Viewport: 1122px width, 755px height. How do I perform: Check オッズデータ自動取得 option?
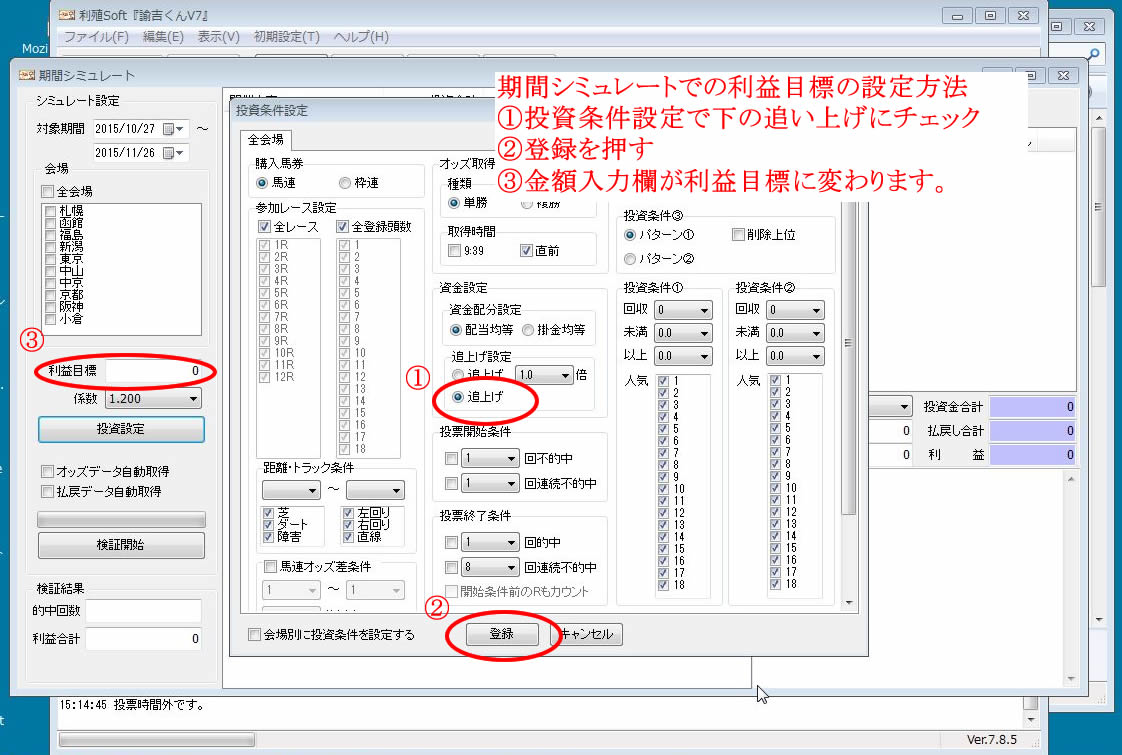pos(47,471)
